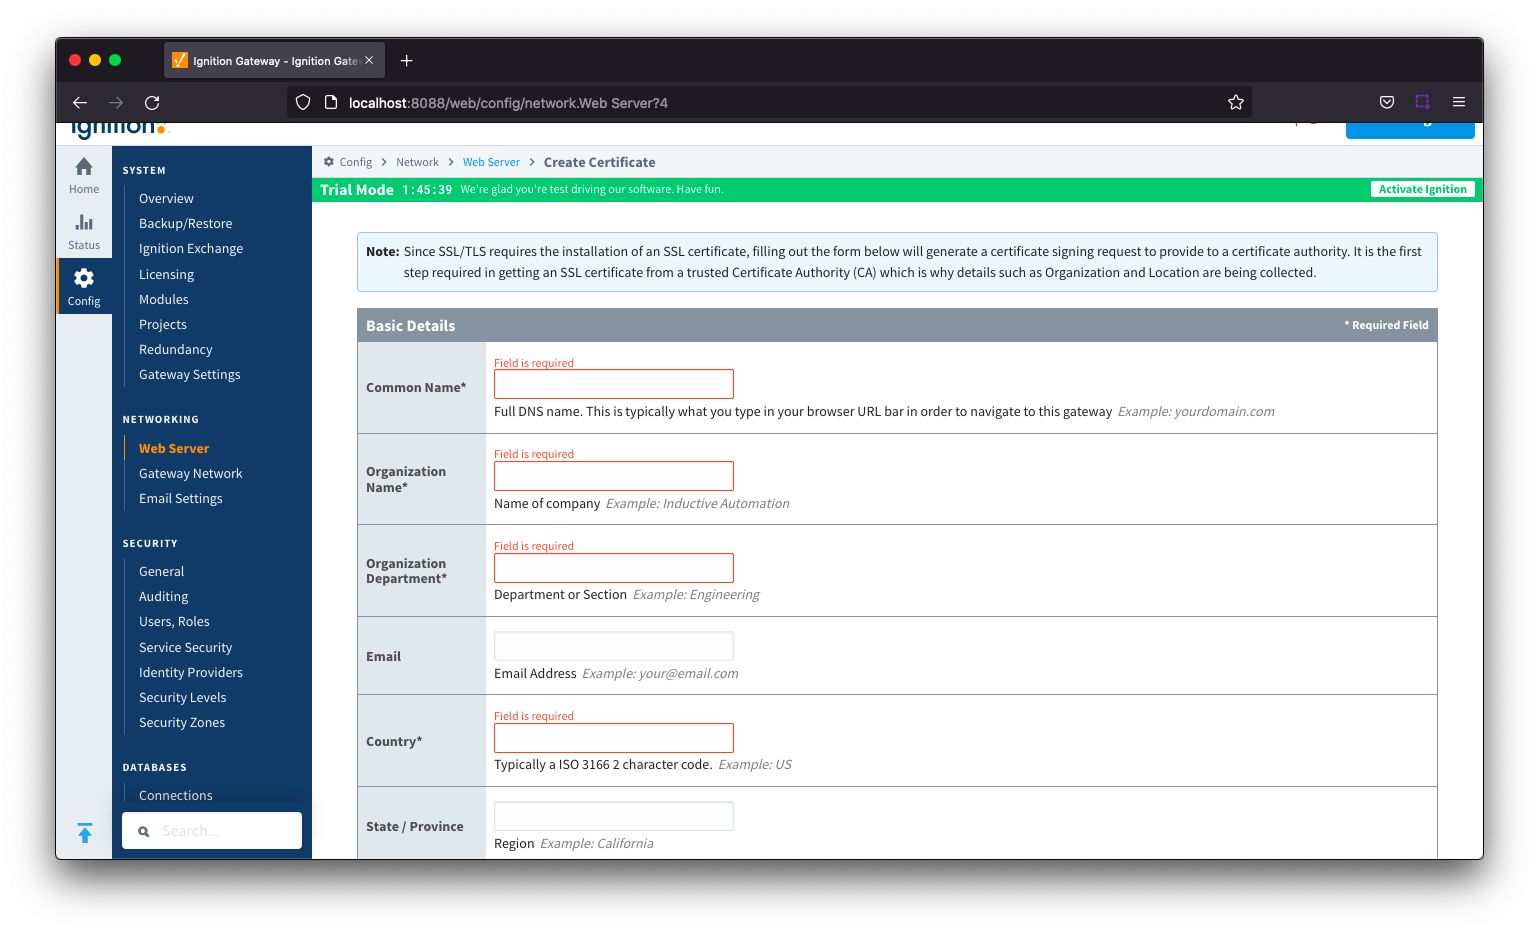Focus the Email input field
The width and height of the screenshot is (1539, 933).
point(614,646)
